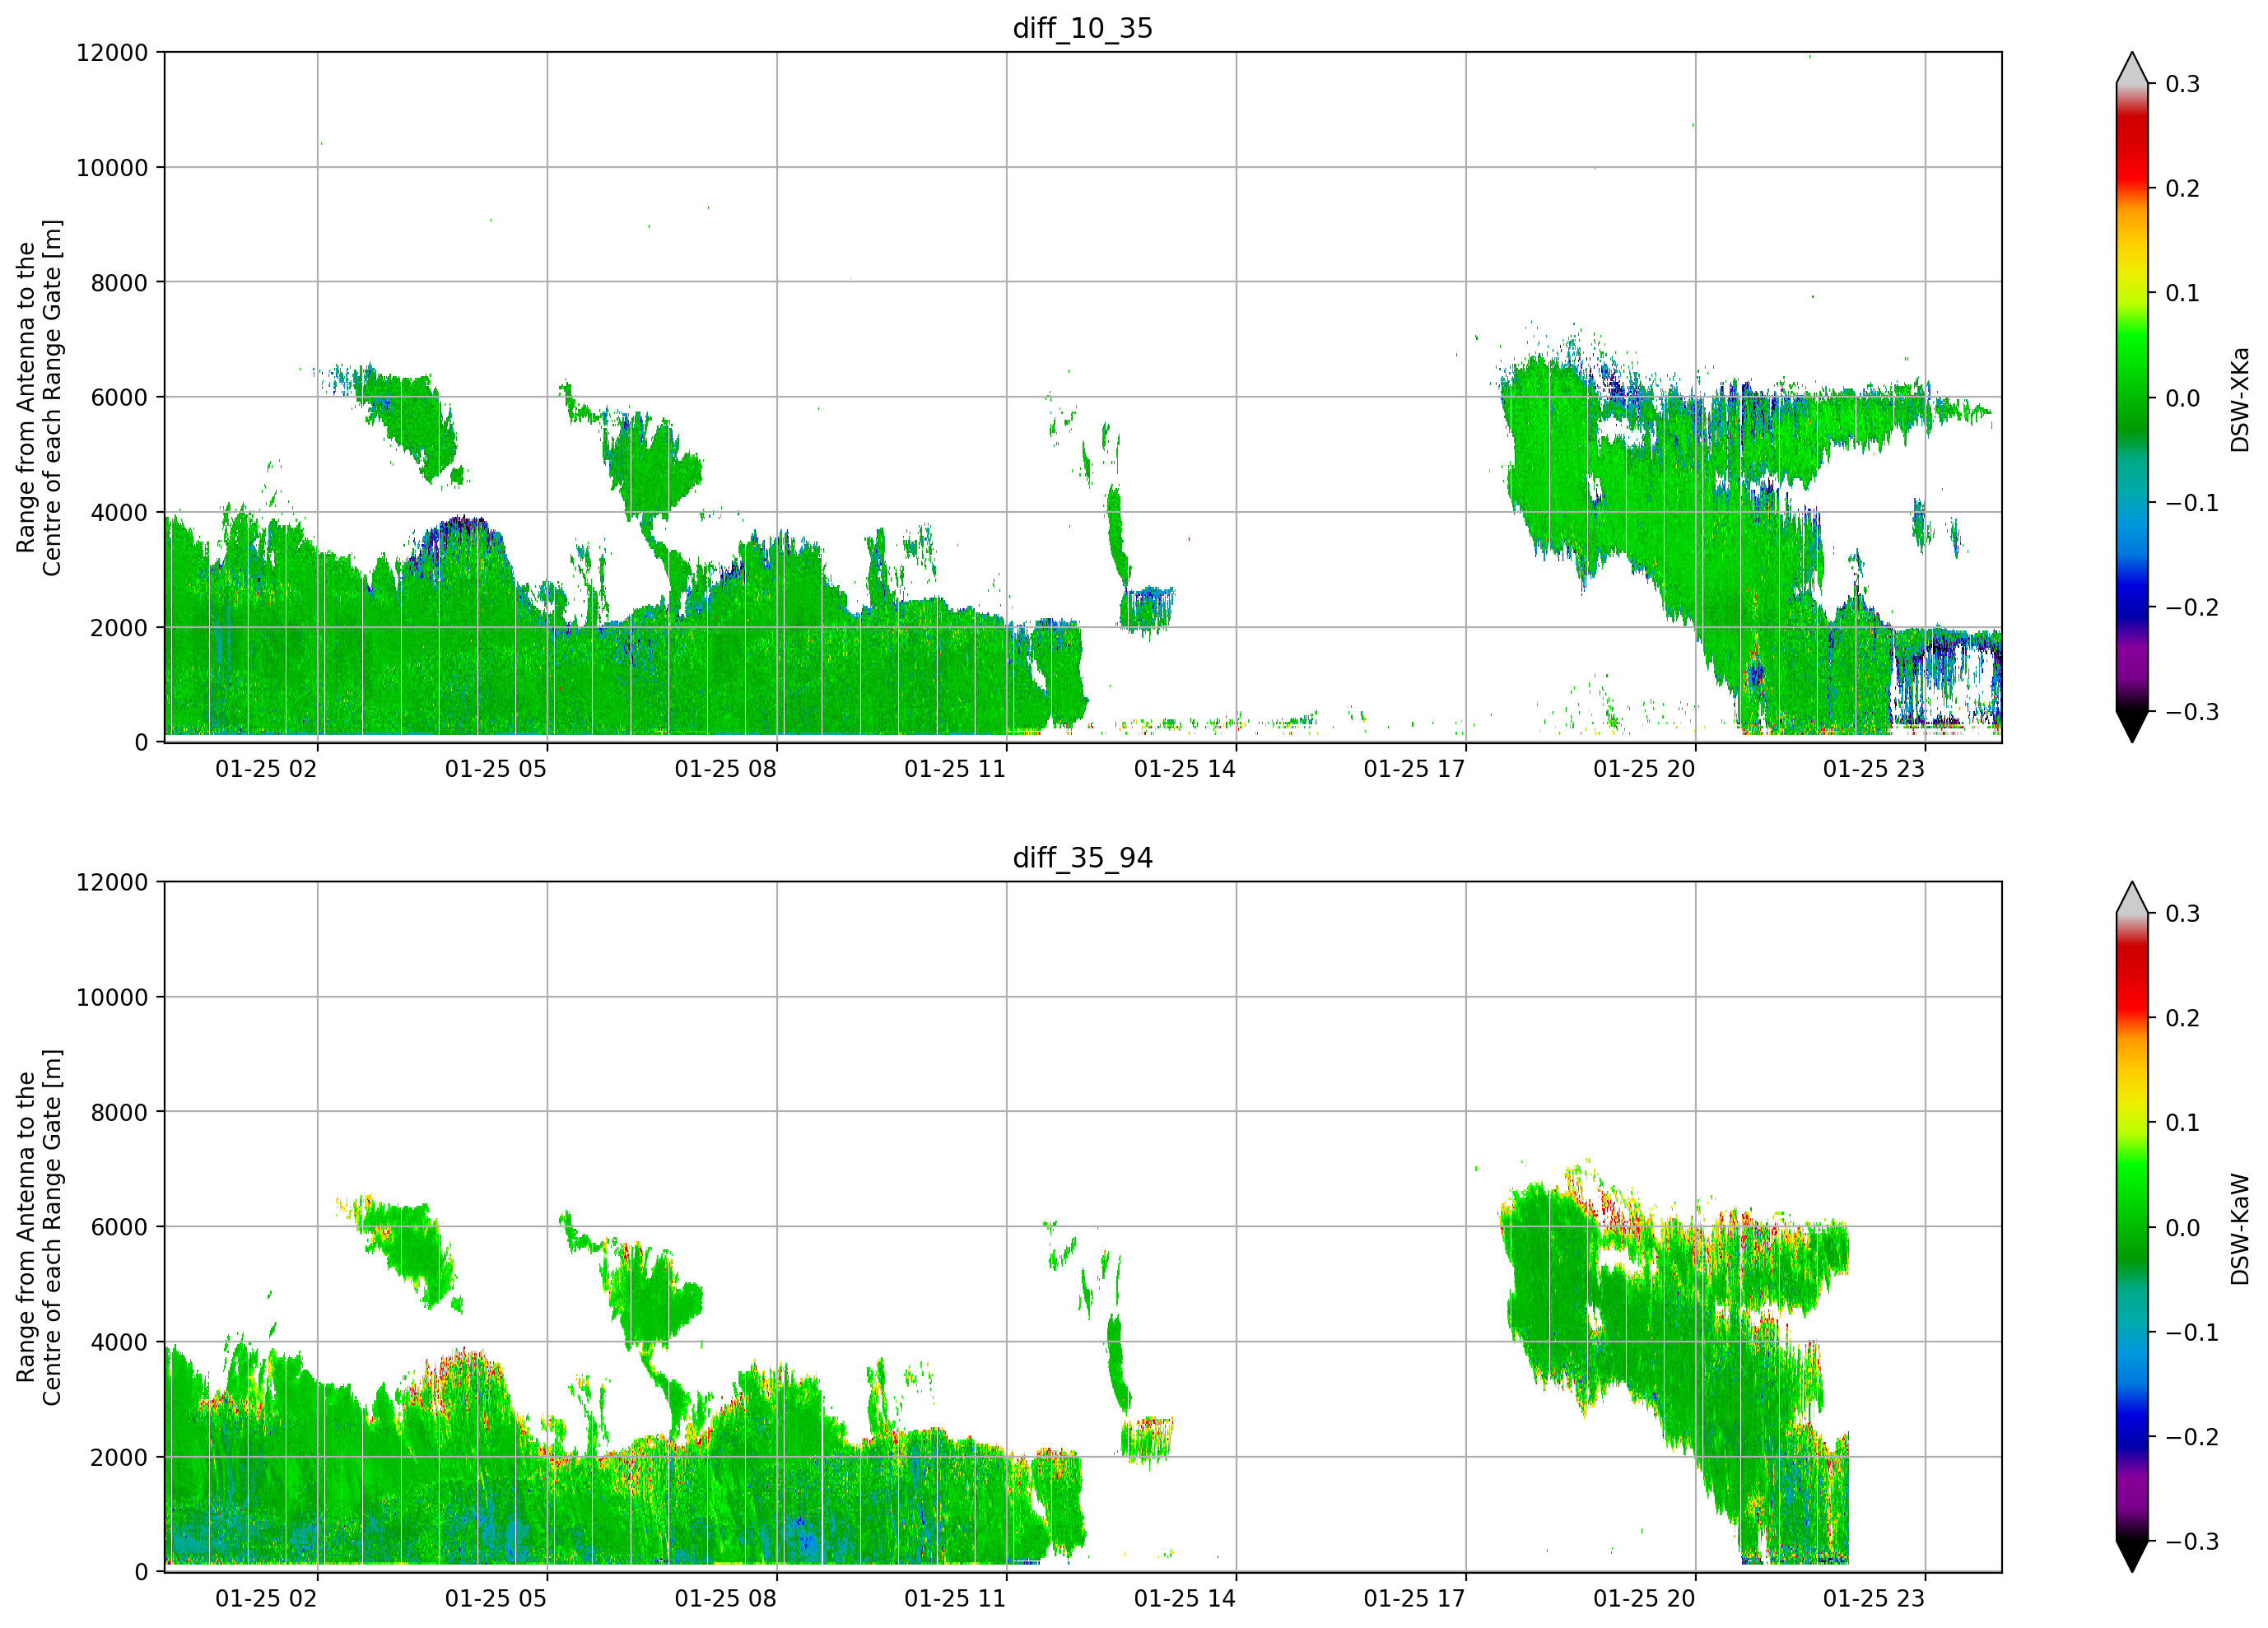Click the 0.0 tick on DSW-KaW colorbar
This screenshot has height=1628, width=2268.
2183,1228
